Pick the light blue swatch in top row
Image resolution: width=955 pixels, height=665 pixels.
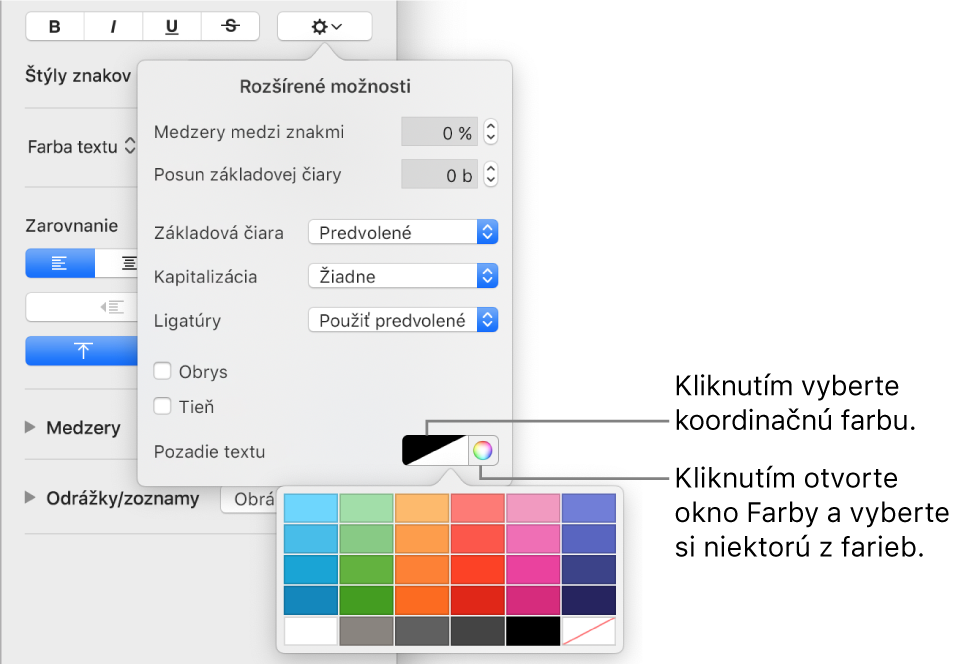pos(311,508)
